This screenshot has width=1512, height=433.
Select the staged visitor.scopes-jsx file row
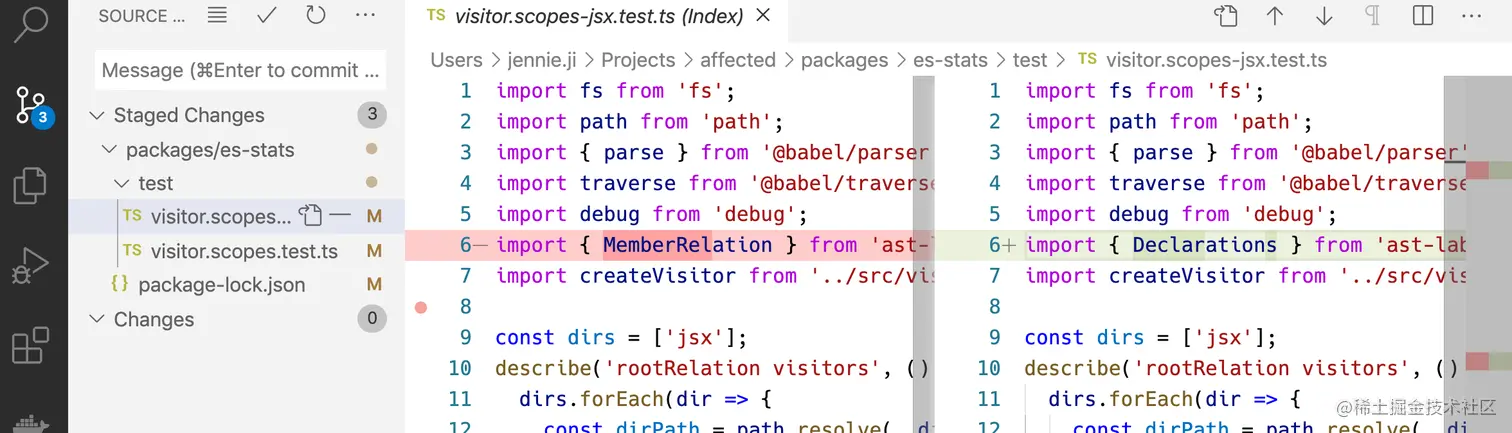point(237,216)
